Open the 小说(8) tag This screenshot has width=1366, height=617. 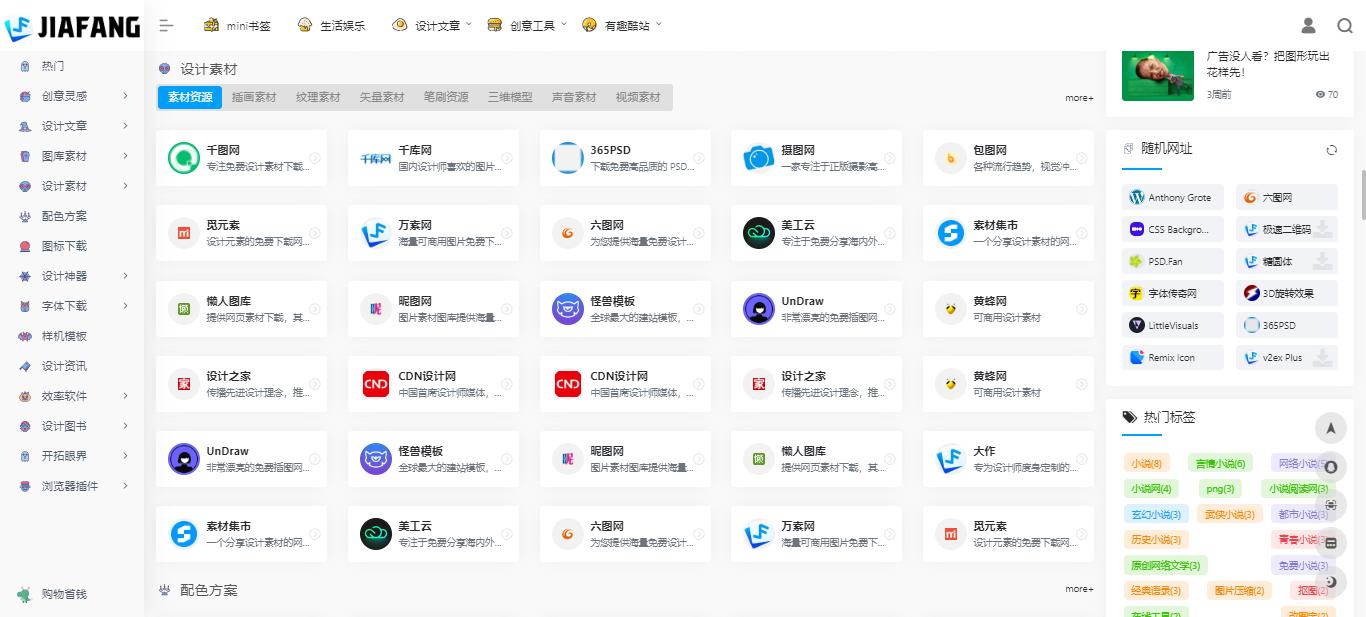[x=1146, y=463]
